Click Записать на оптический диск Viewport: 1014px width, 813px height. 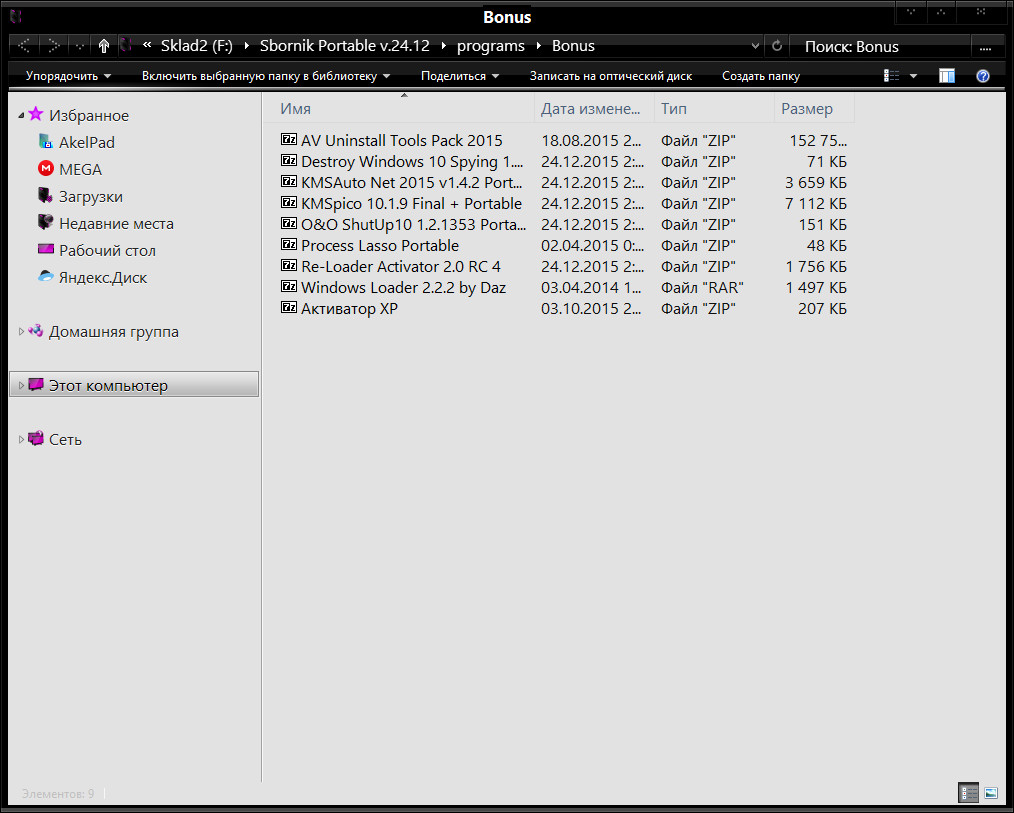[x=610, y=76]
